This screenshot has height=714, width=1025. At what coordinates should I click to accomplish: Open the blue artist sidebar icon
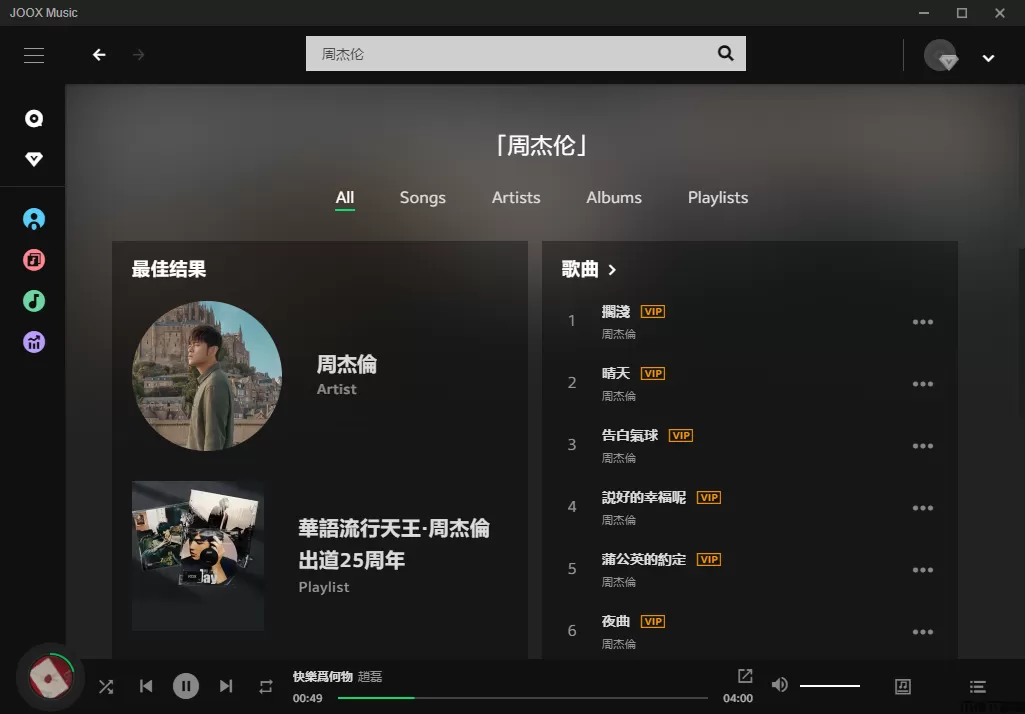[34, 219]
